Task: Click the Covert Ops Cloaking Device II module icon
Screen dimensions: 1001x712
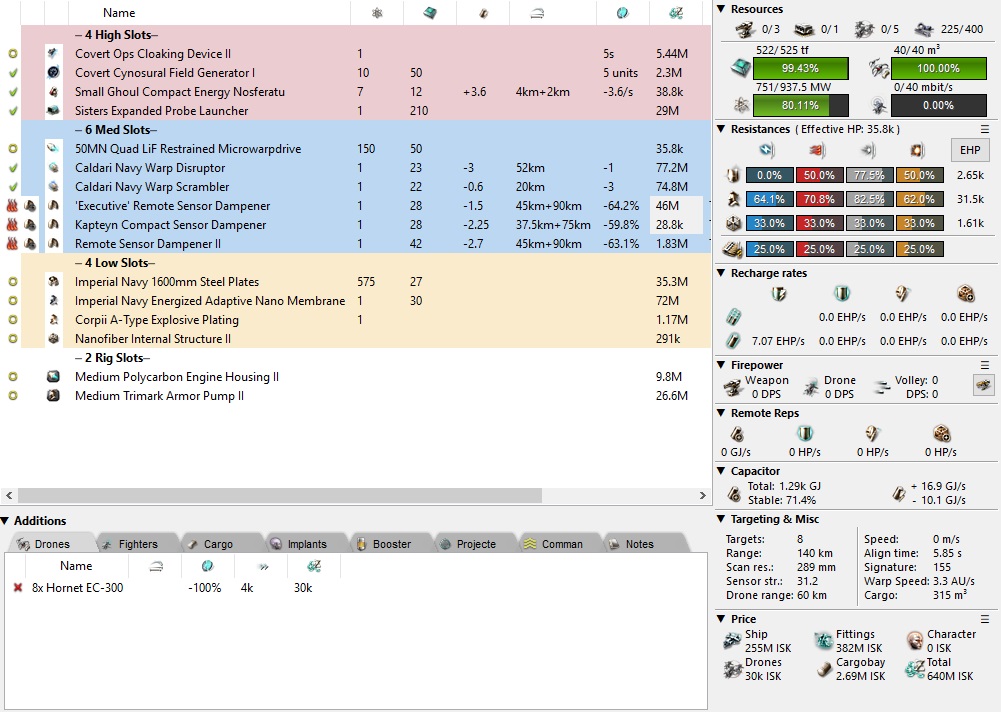Action: 54,54
